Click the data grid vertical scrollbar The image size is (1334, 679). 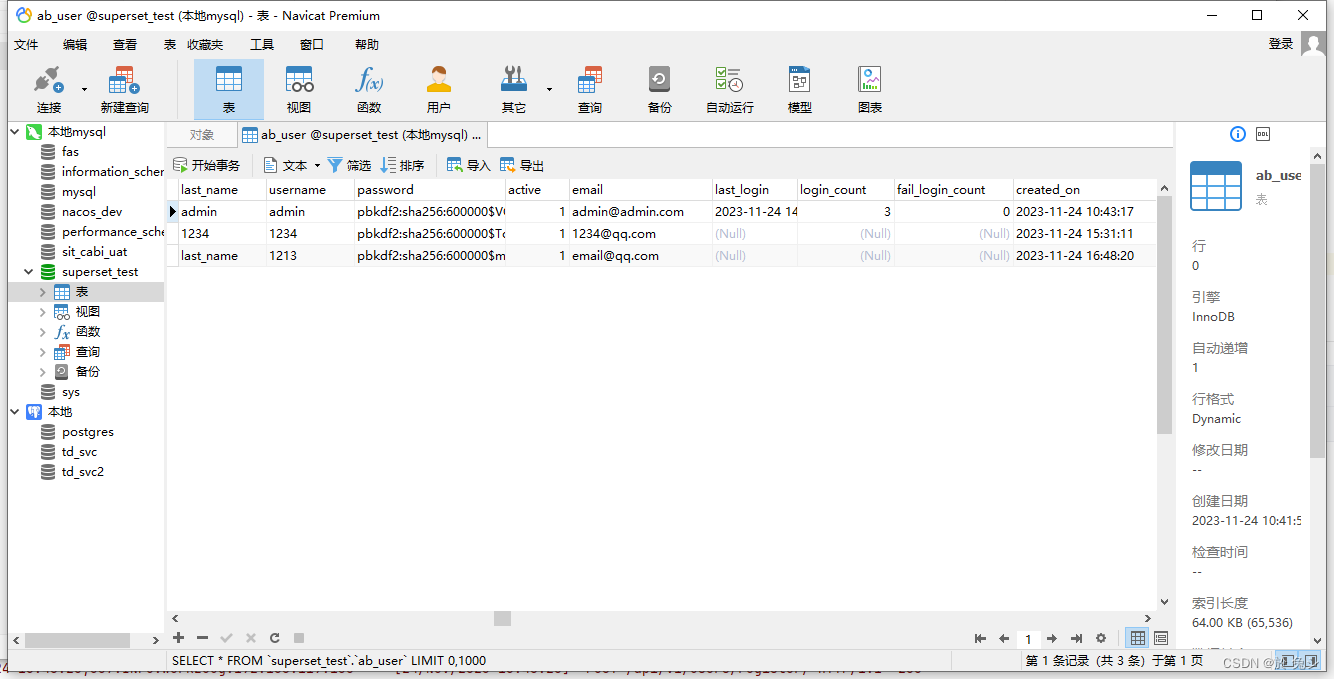pyautogui.click(x=1164, y=315)
